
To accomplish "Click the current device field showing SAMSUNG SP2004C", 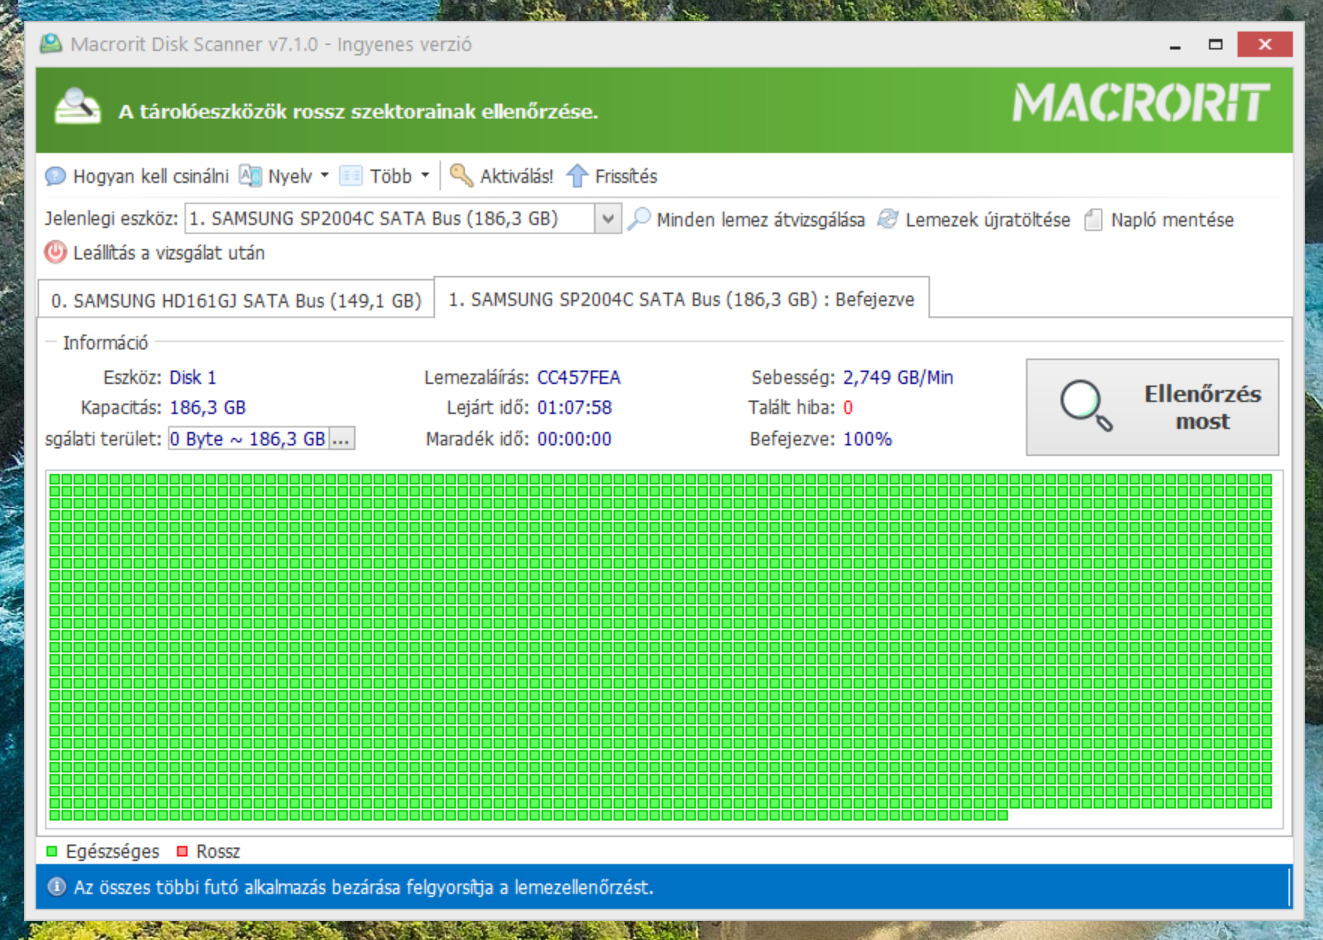I will coord(390,218).
